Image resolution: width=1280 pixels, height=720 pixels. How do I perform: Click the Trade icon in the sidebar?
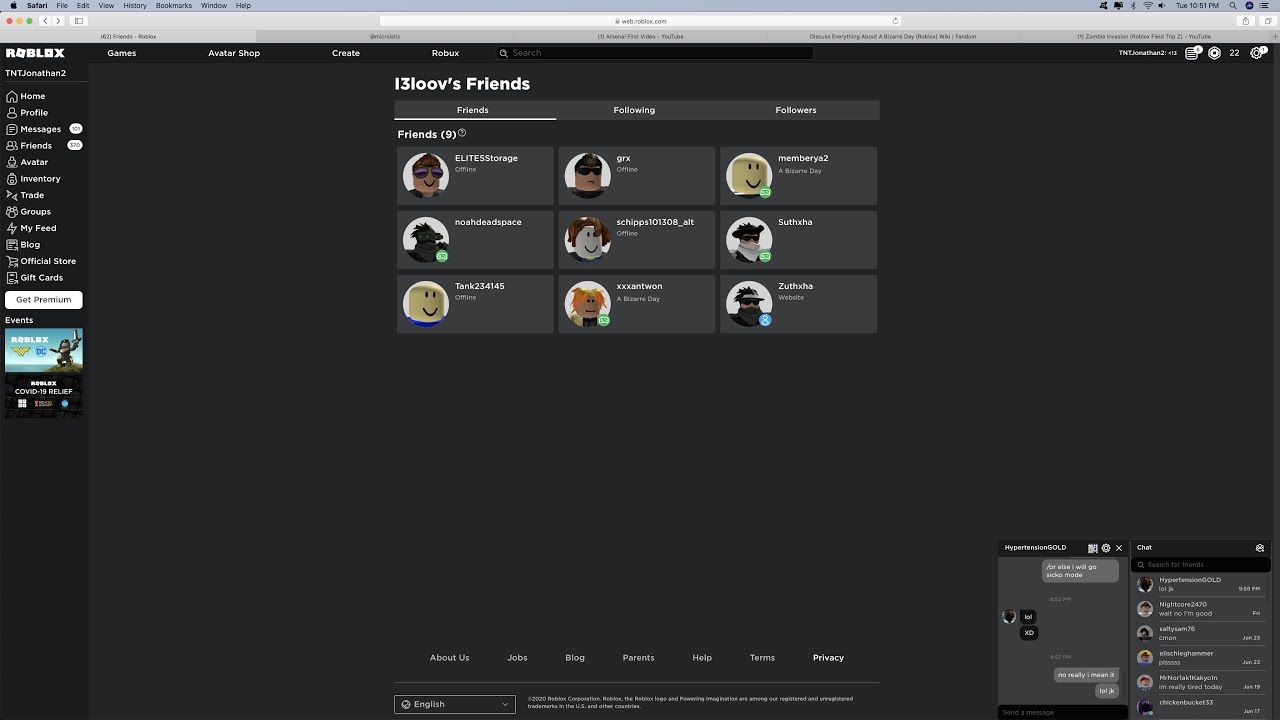[x=12, y=196]
